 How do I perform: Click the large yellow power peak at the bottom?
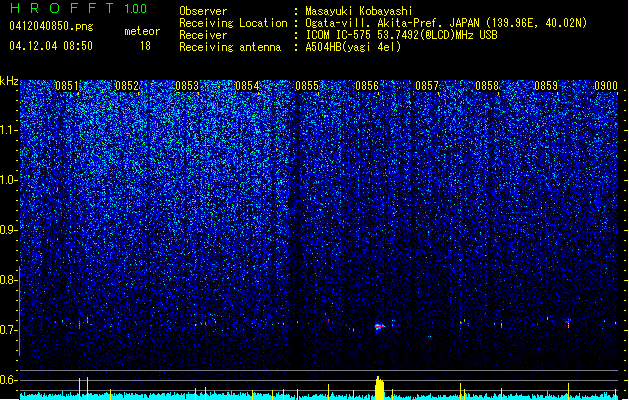[x=379, y=388]
